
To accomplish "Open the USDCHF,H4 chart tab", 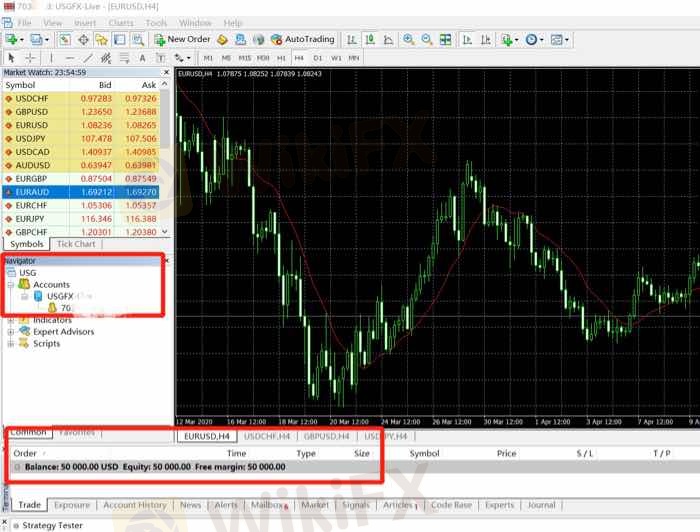I will pyautogui.click(x=267, y=436).
